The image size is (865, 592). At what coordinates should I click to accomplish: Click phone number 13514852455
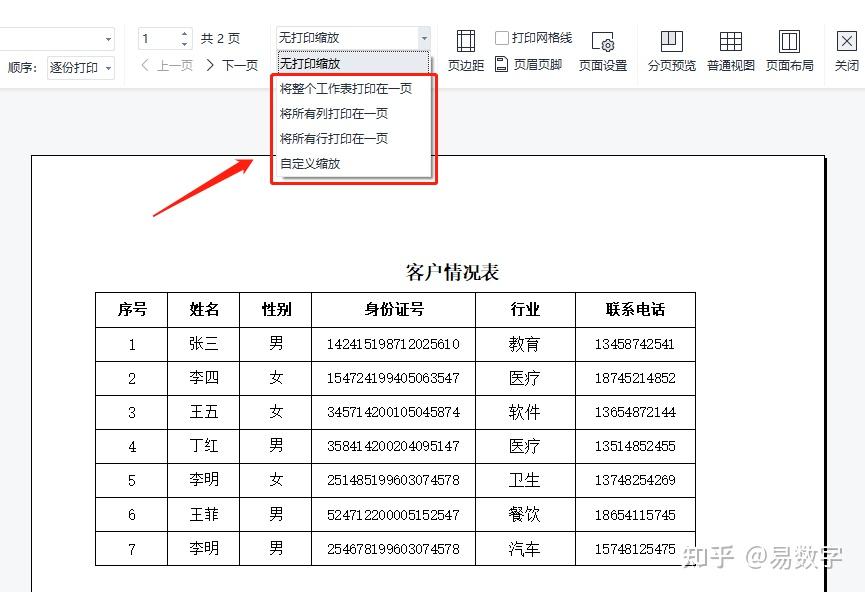[x=635, y=446]
